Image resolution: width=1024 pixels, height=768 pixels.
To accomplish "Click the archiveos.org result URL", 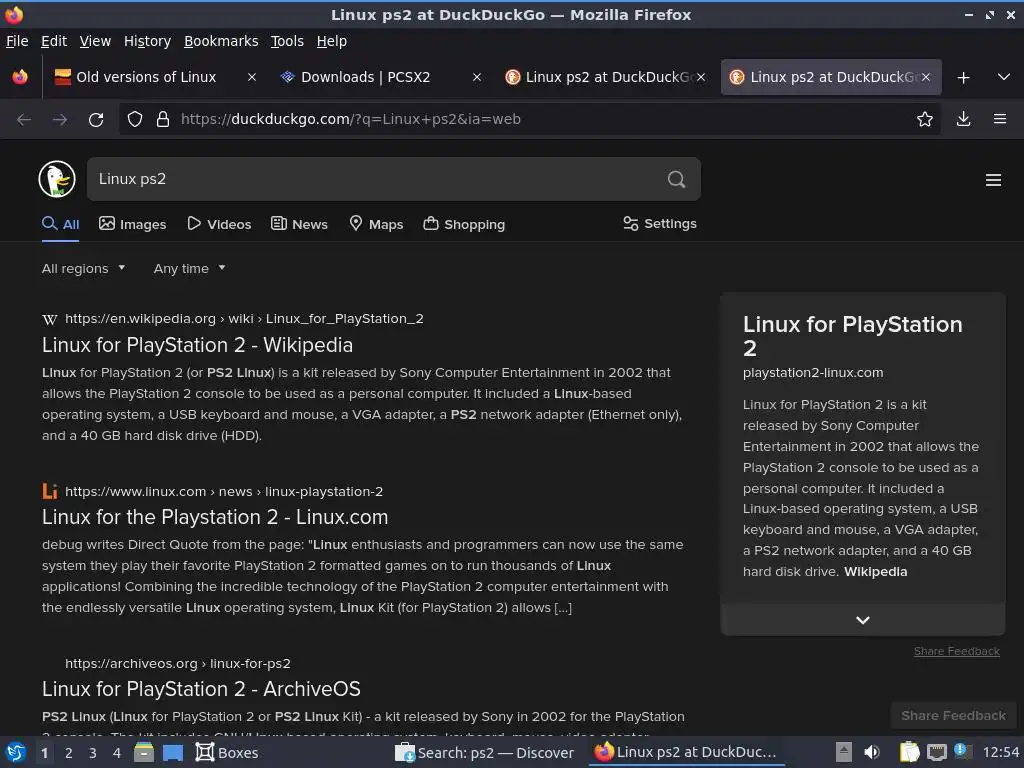I will coord(178,664).
